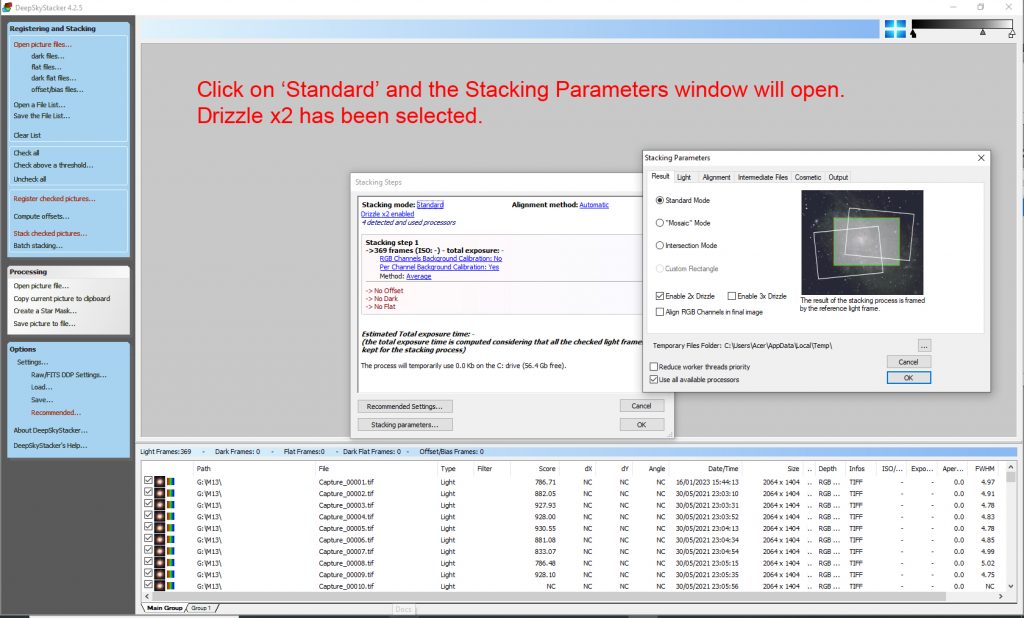The height and width of the screenshot is (618, 1024).
Task: Click star thumbnail icon for Capture_00001.tif
Action: coord(159,482)
